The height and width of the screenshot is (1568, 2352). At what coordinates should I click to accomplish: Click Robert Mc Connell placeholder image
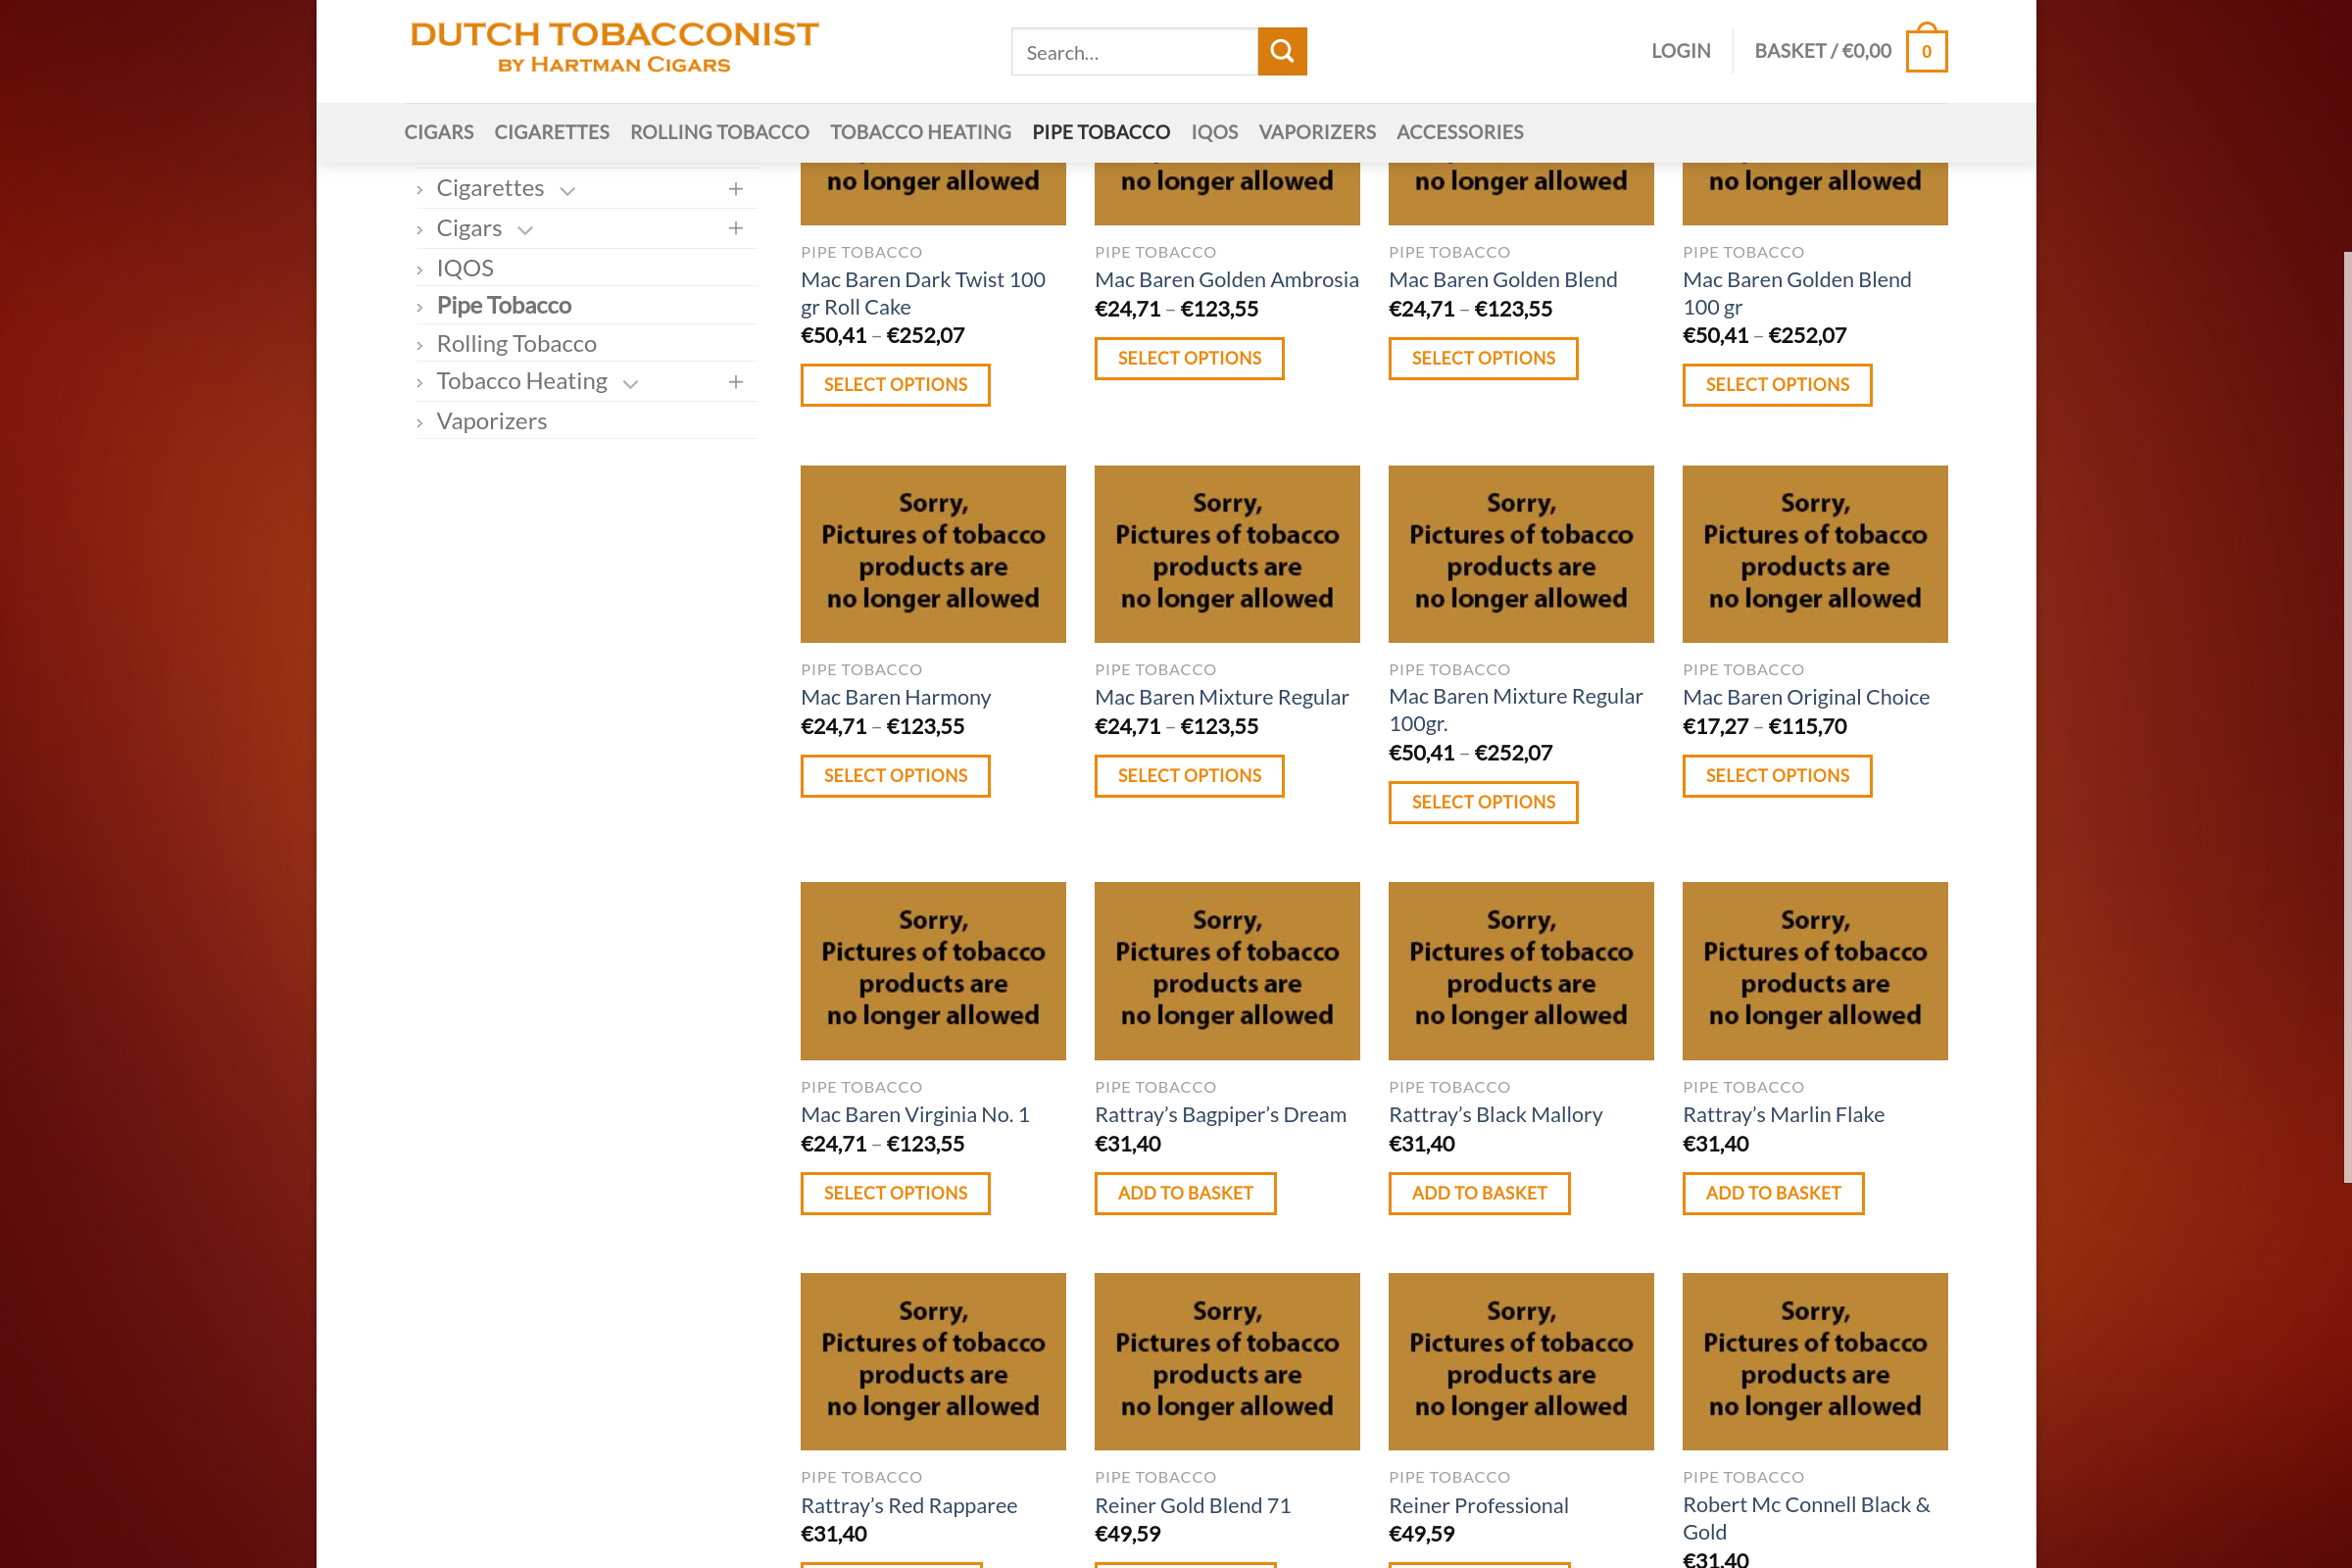1815,1361
